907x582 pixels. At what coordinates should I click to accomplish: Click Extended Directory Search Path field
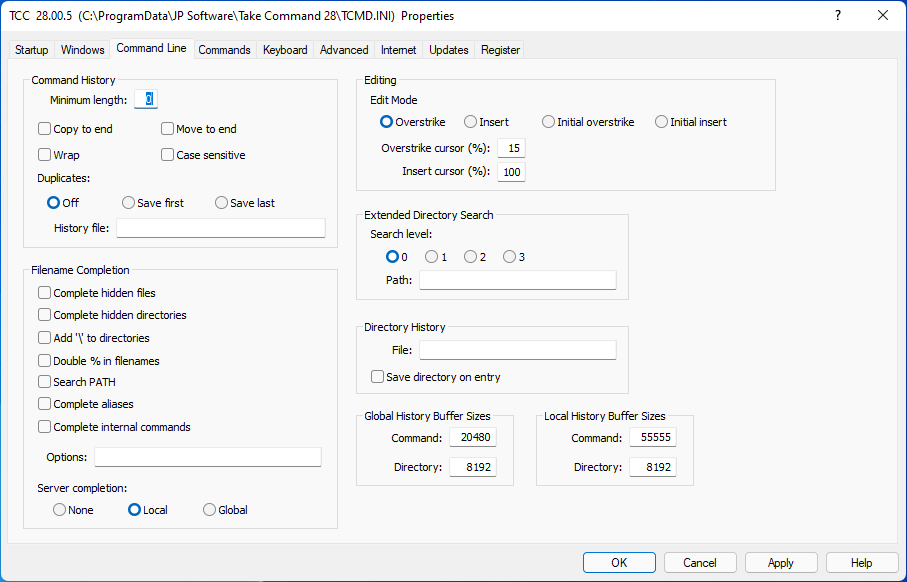[x=518, y=280]
